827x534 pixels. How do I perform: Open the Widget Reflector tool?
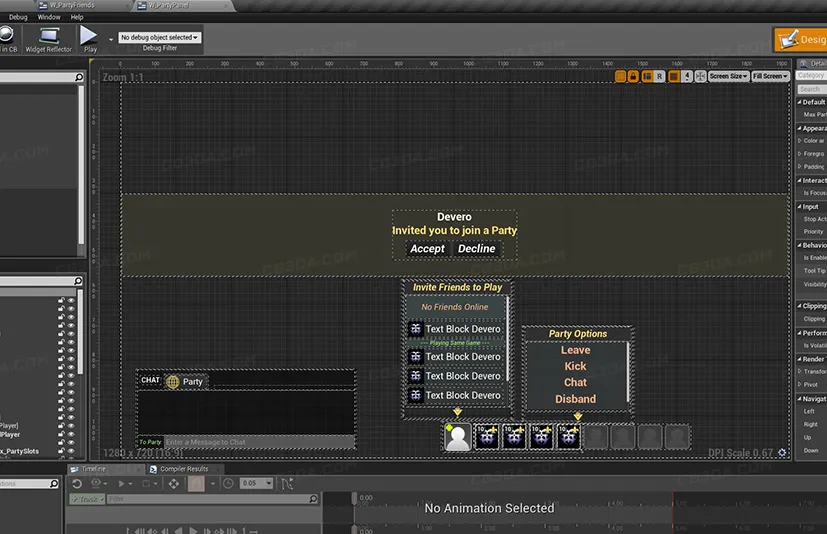pyautogui.click(x=49, y=40)
